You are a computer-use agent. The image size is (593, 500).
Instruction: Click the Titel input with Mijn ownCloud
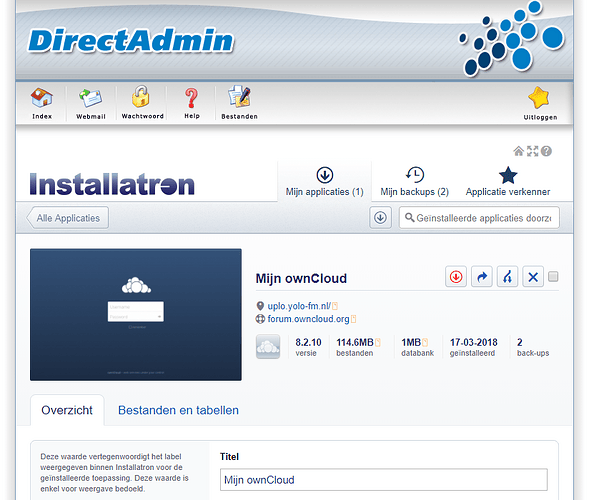383,480
